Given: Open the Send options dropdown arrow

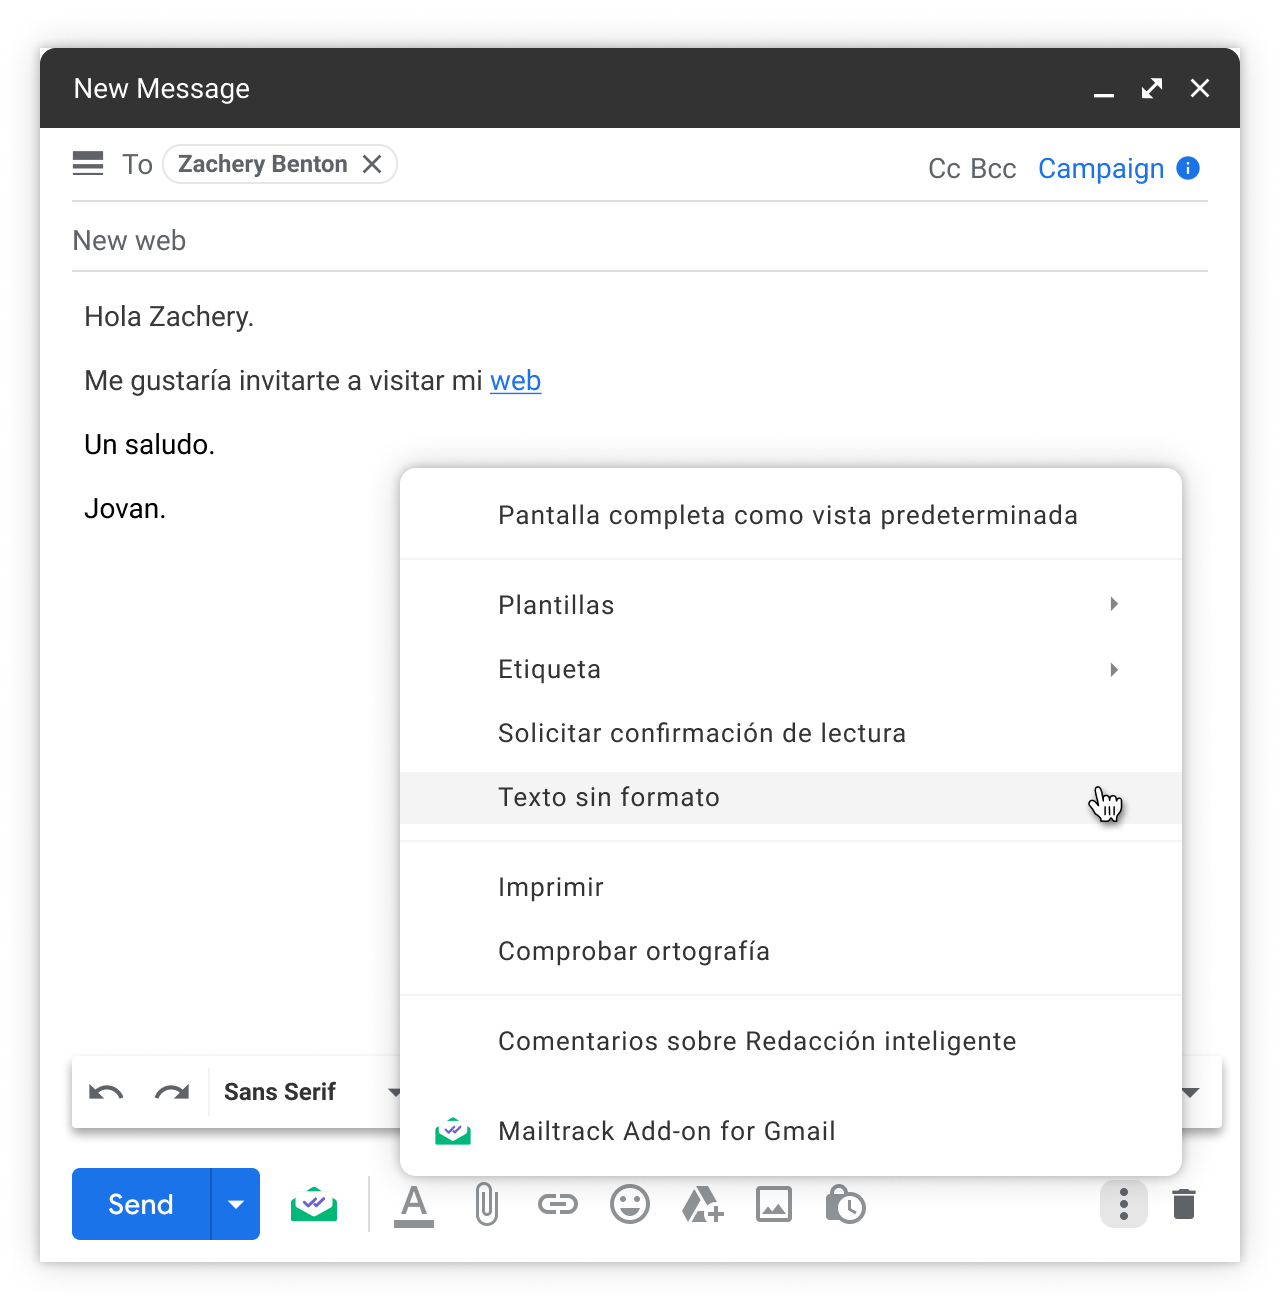Looking at the screenshot, I should tap(236, 1204).
